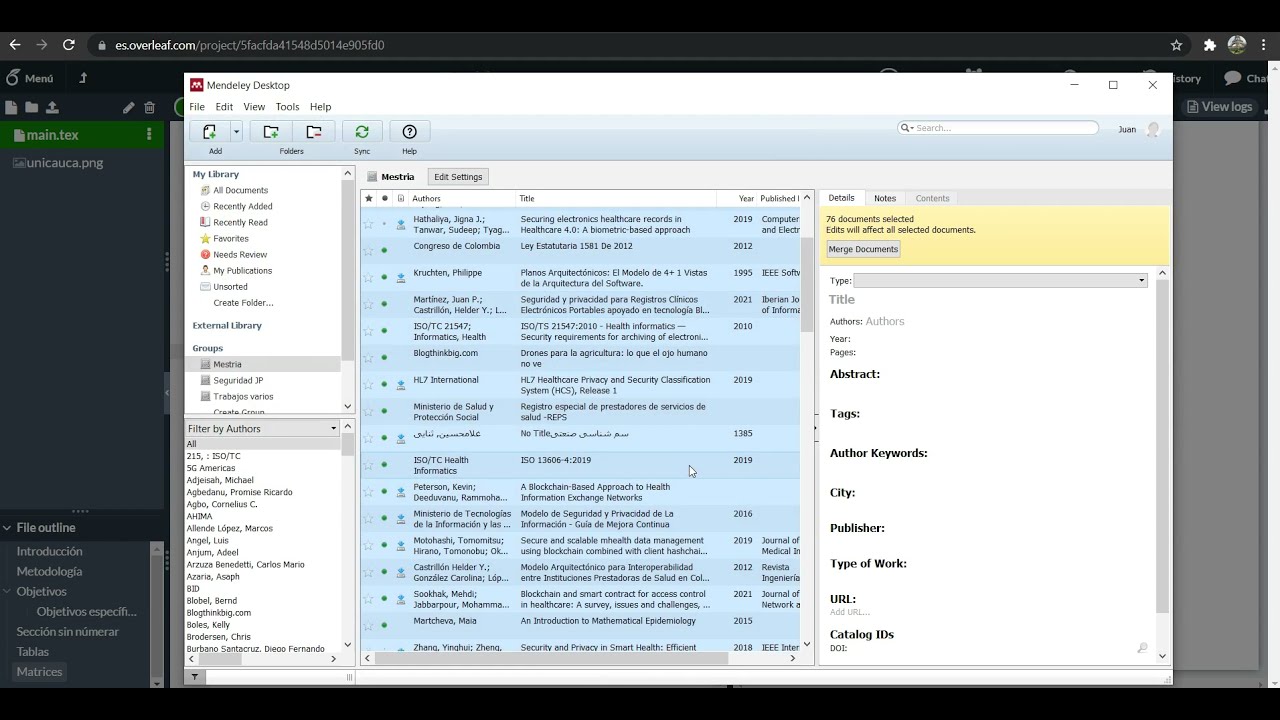Image resolution: width=1280 pixels, height=720 pixels.
Task: Toggle favorite star for Sookhak, Mehdi row
Action: pyautogui.click(x=368, y=598)
